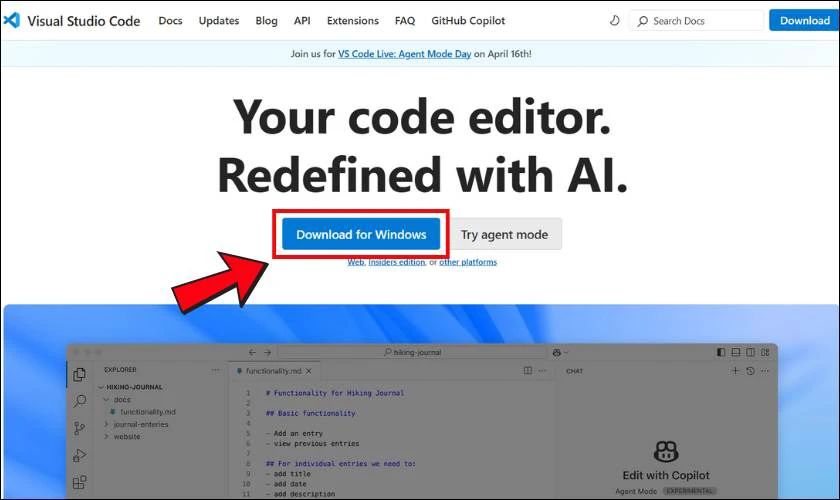This screenshot has height=500, width=840.
Task: Toggle the dark theme moon icon
Action: coord(614,21)
